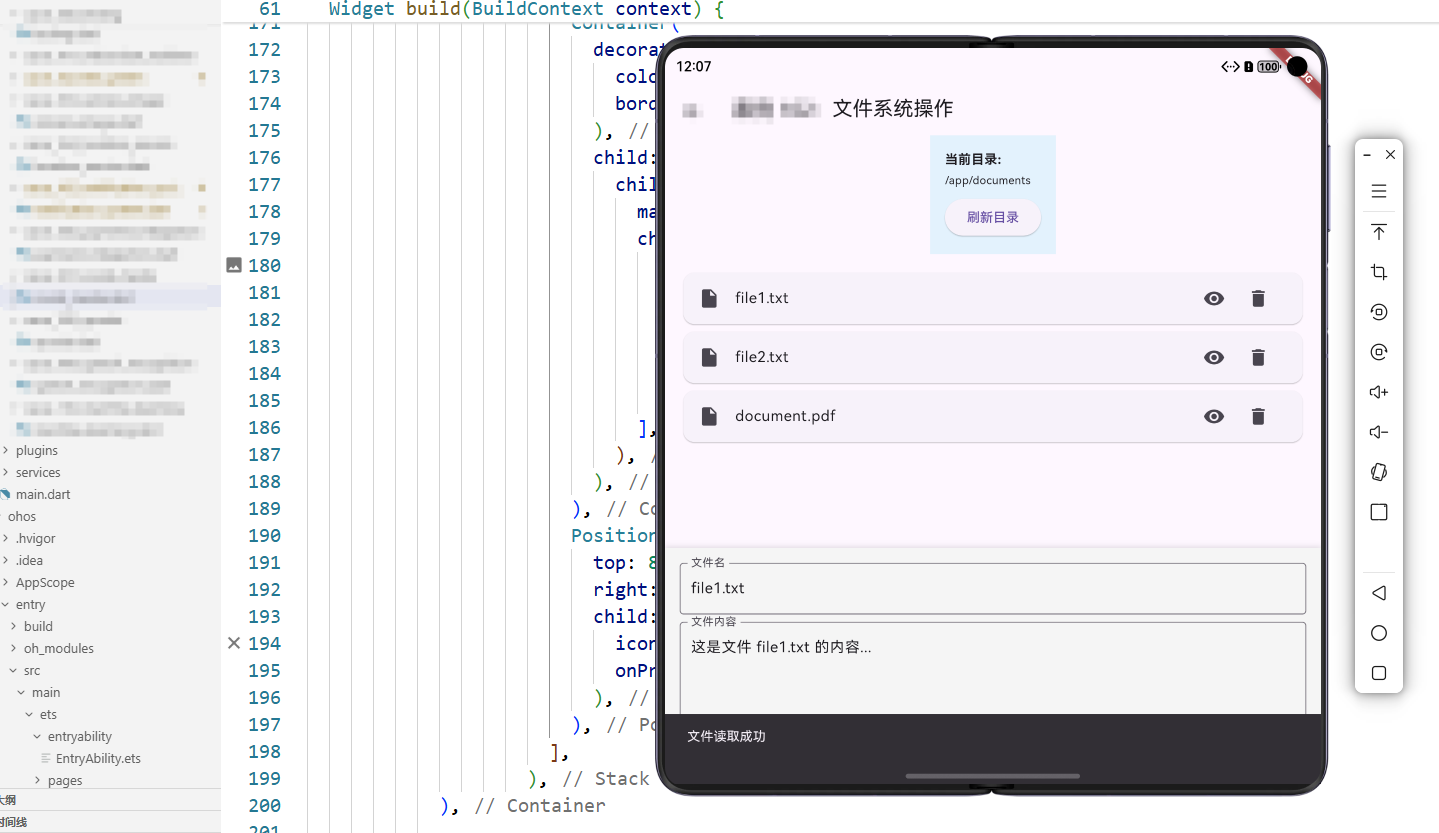
Task: Expand the pages folder
Action: (x=38, y=780)
